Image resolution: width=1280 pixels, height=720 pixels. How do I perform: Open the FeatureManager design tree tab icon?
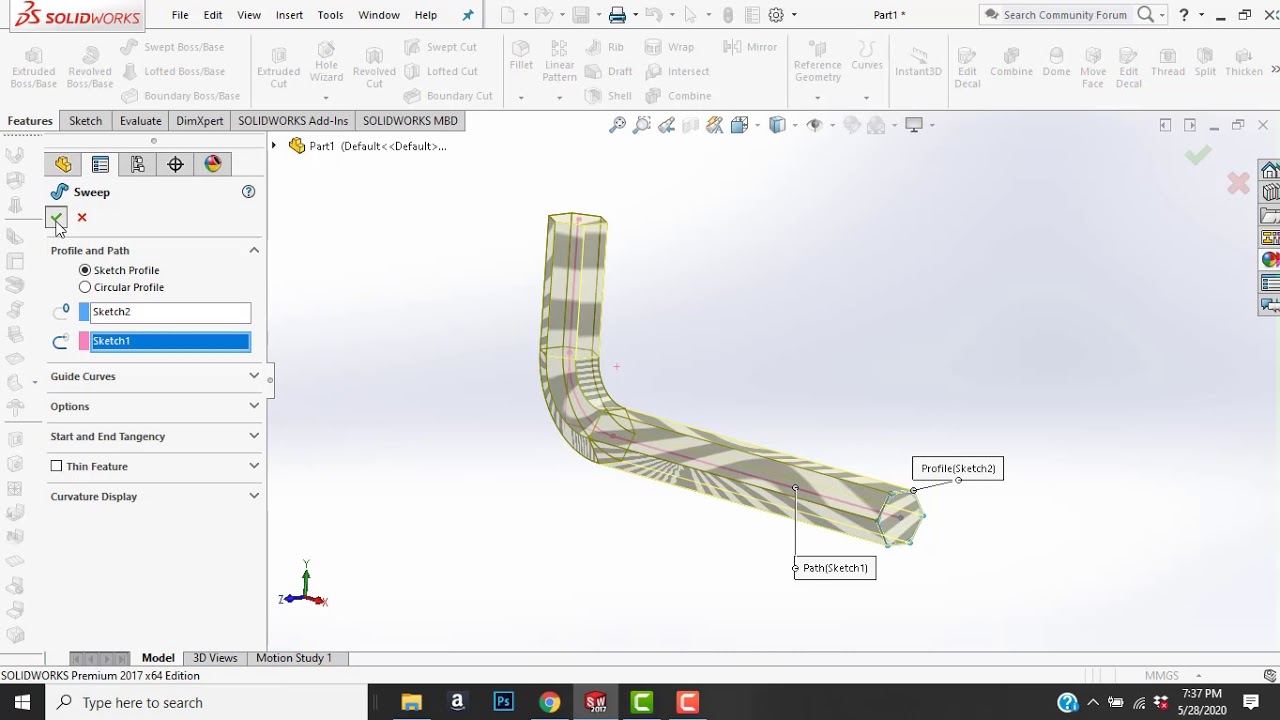(x=63, y=164)
